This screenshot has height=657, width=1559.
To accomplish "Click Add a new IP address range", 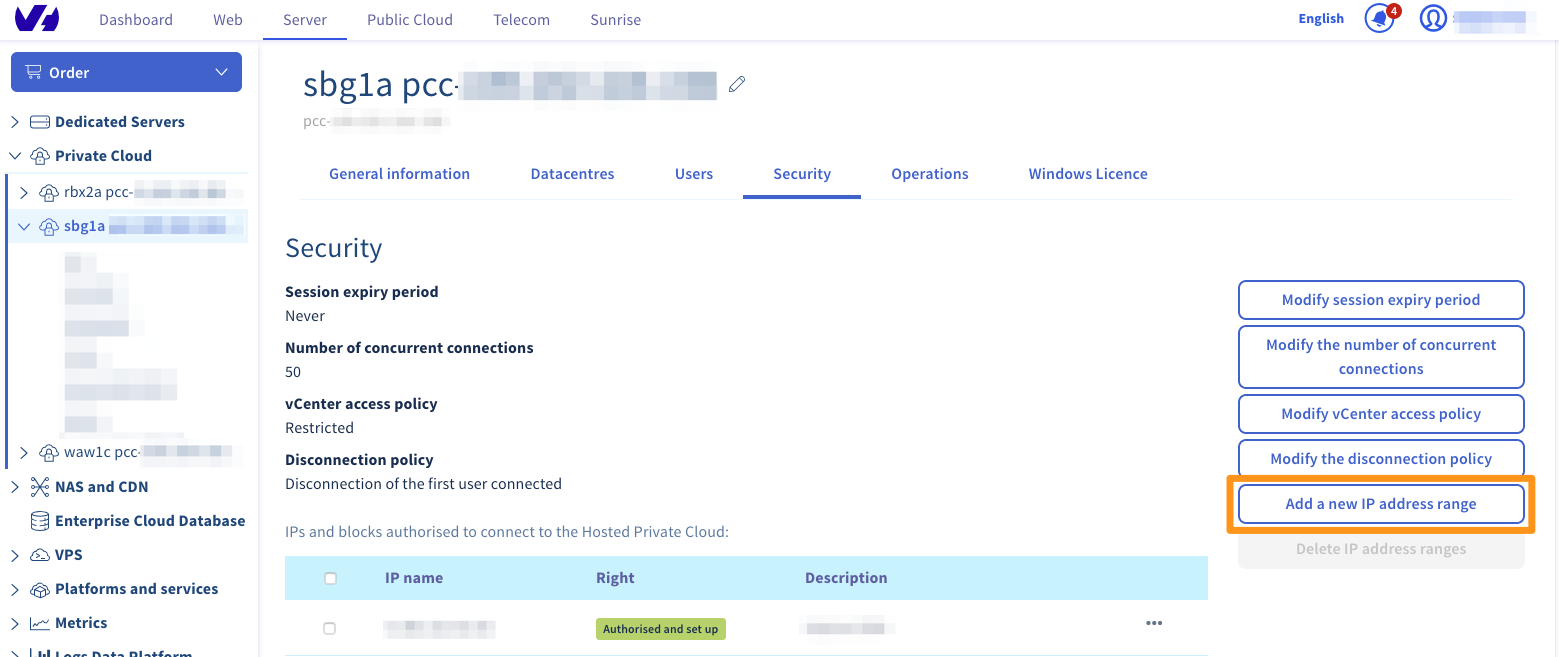I will pyautogui.click(x=1381, y=504).
